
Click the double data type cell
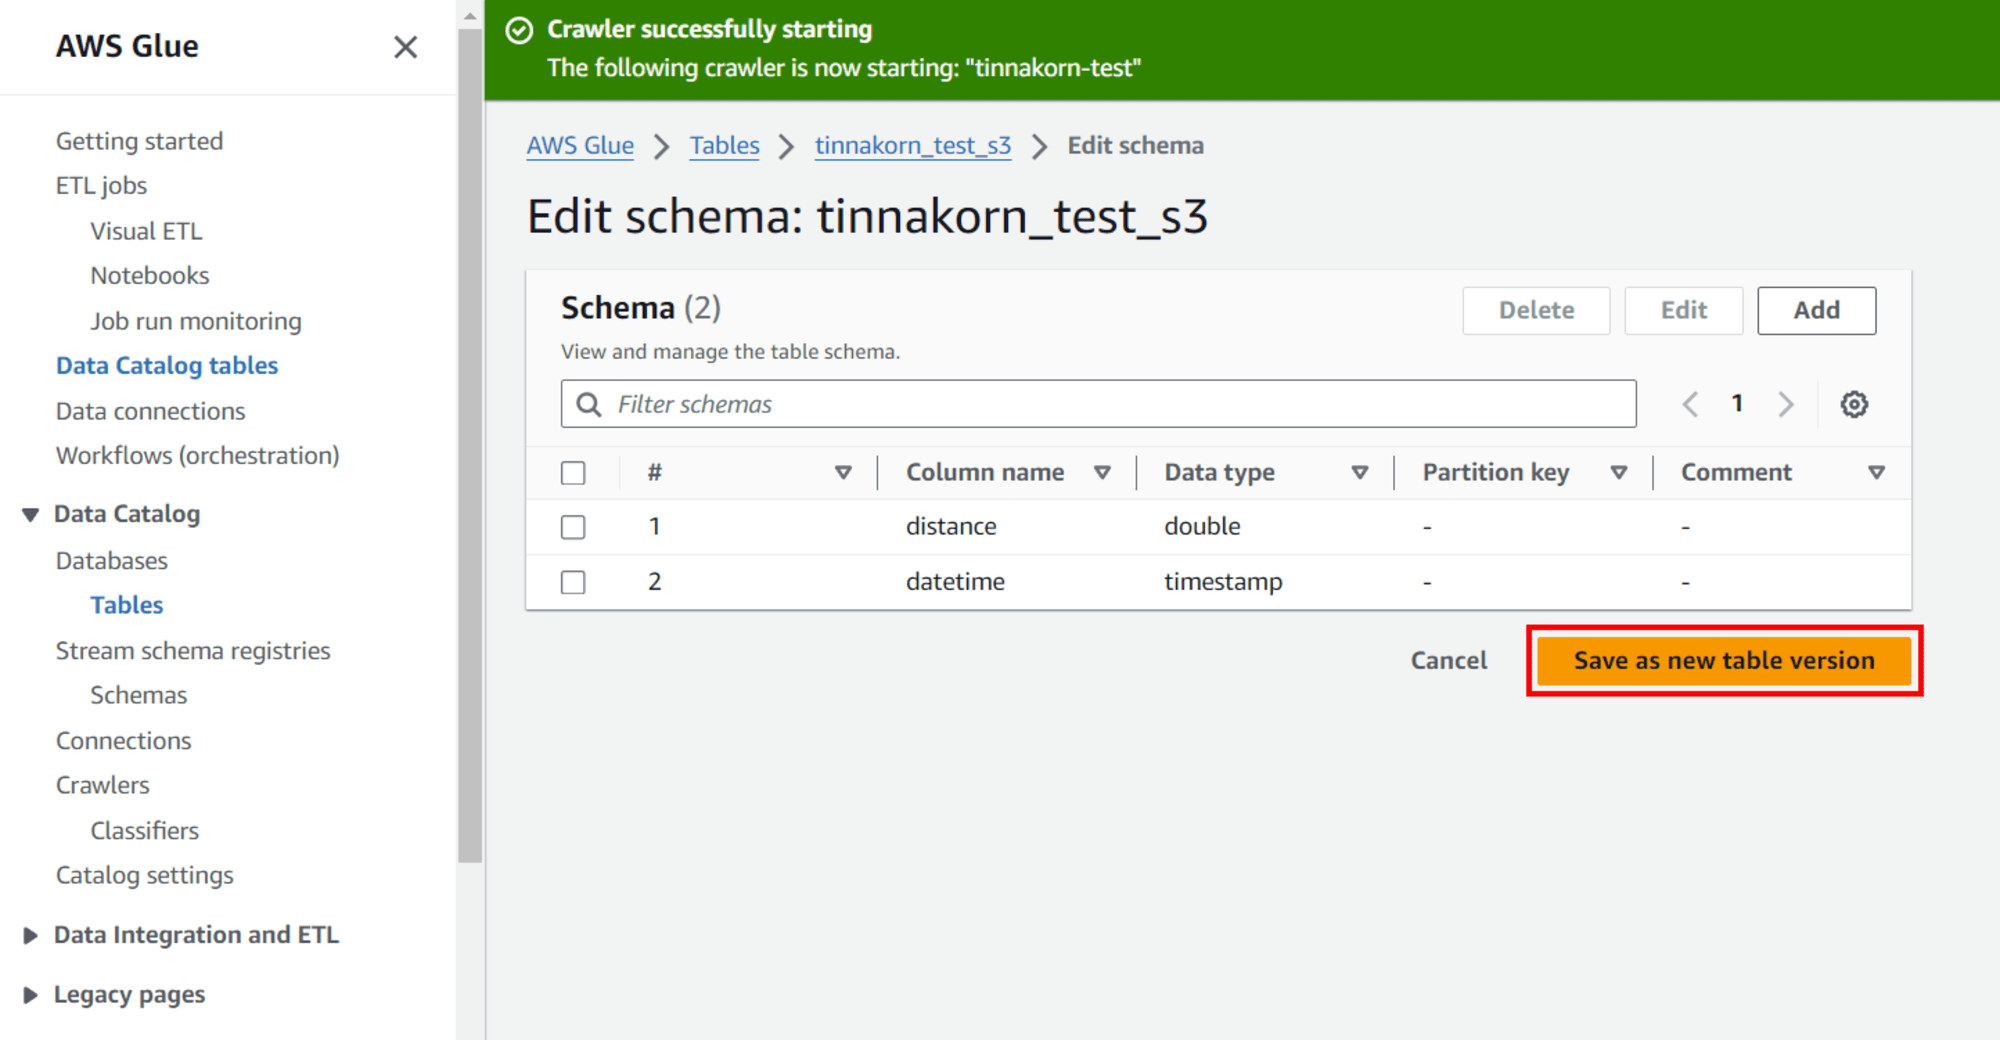point(1202,527)
